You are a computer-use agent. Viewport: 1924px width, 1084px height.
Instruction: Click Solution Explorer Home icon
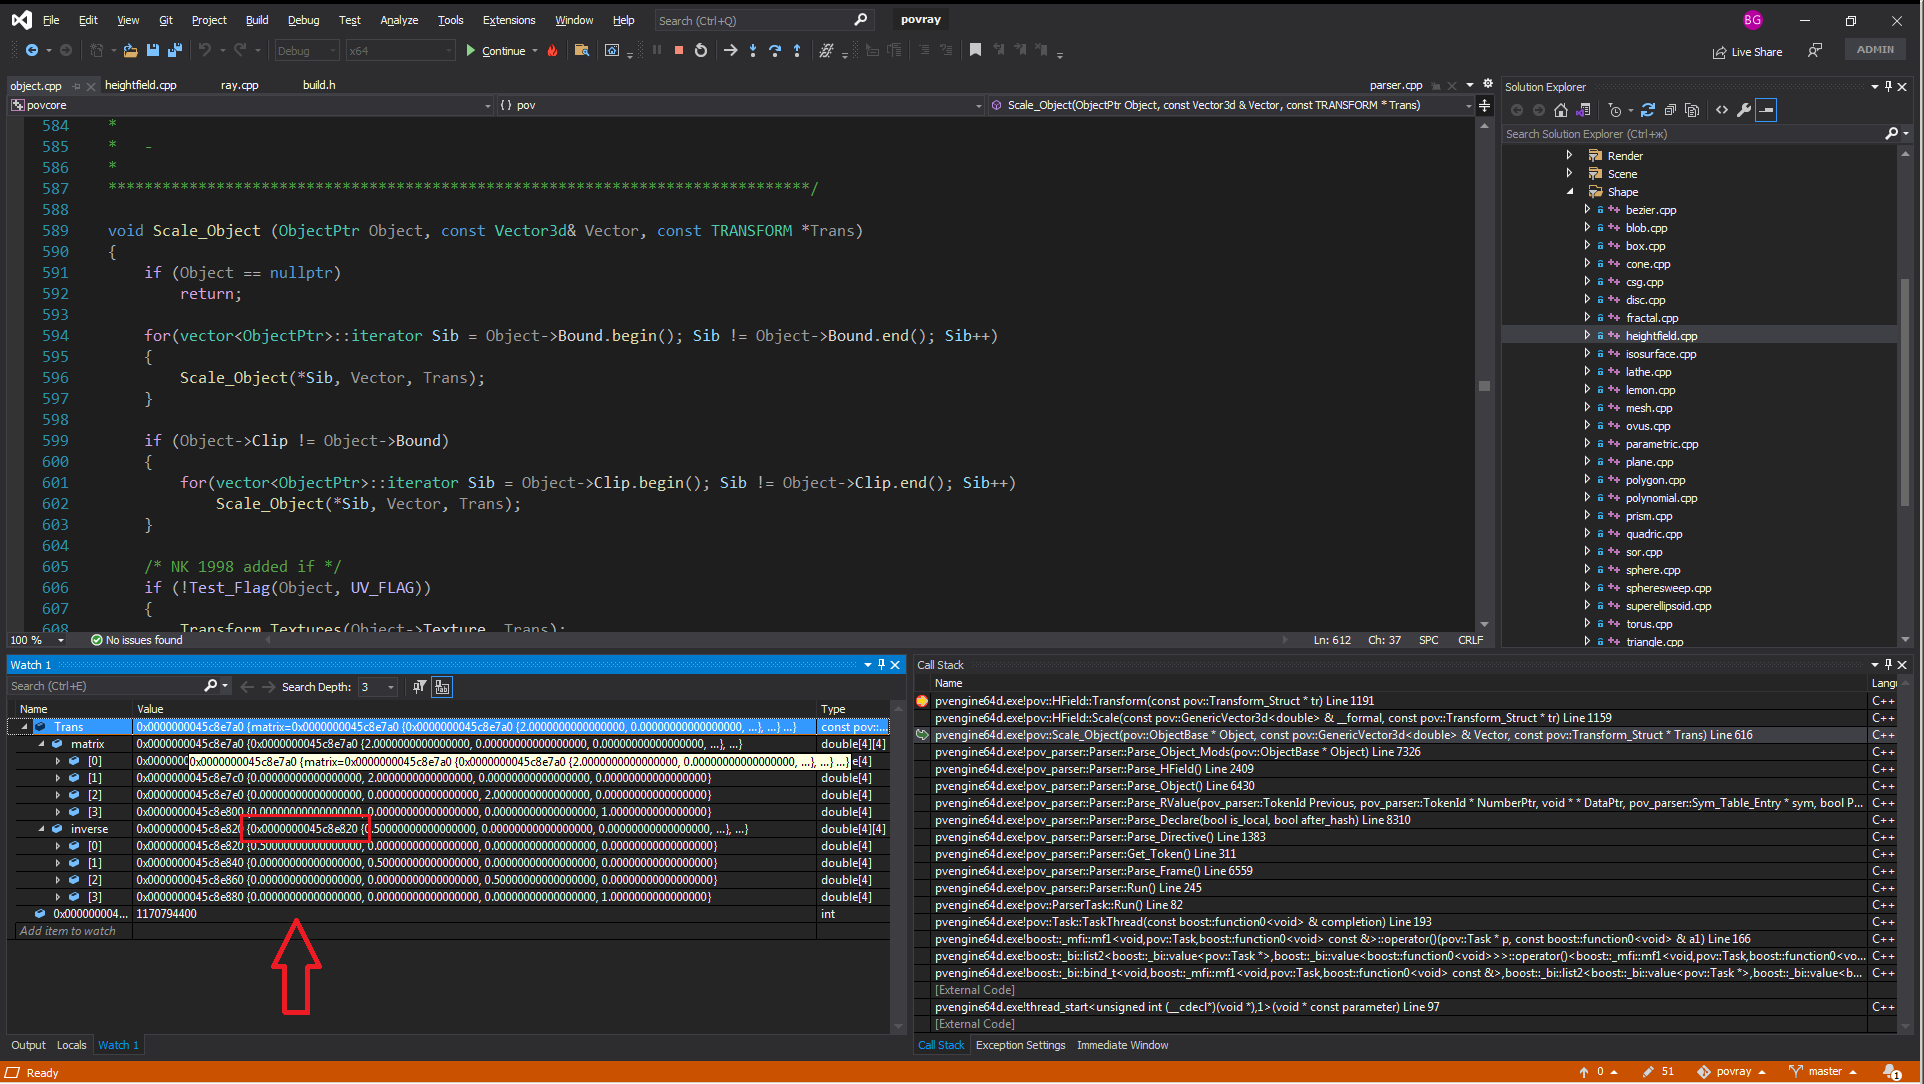coord(1561,110)
